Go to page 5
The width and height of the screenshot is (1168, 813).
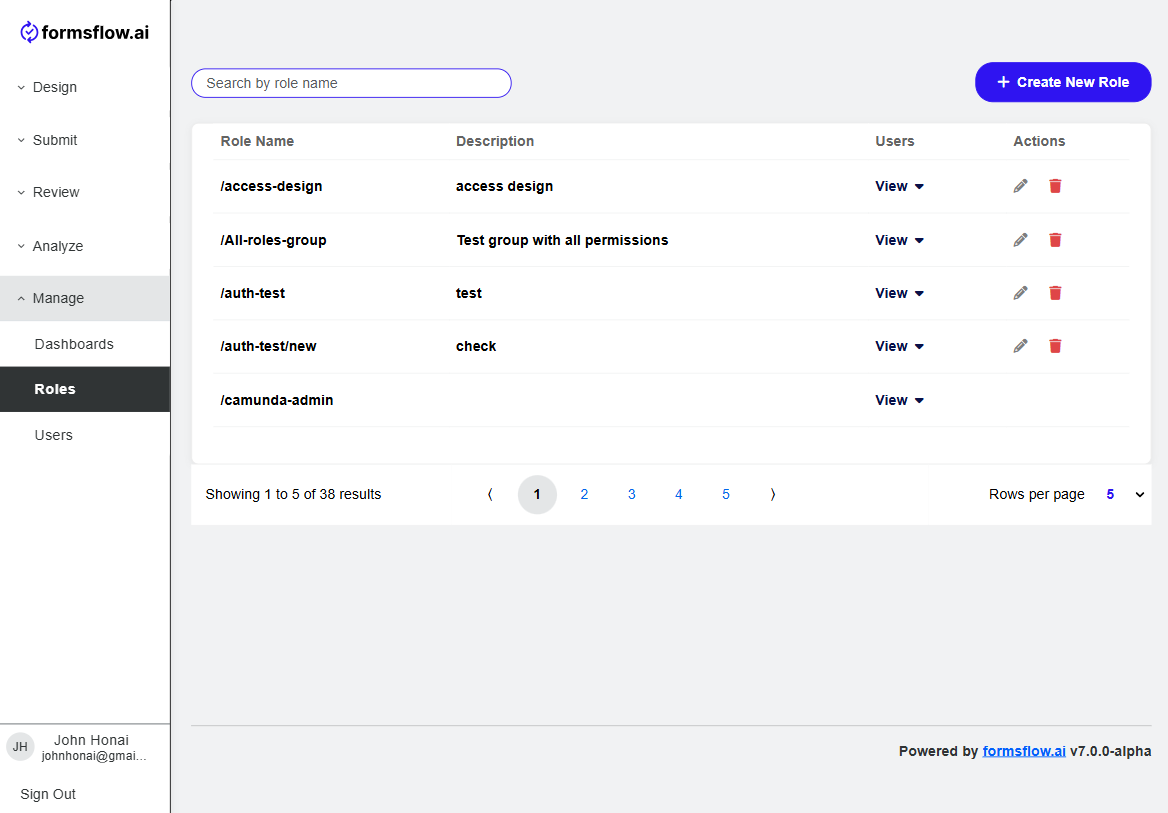click(x=726, y=494)
